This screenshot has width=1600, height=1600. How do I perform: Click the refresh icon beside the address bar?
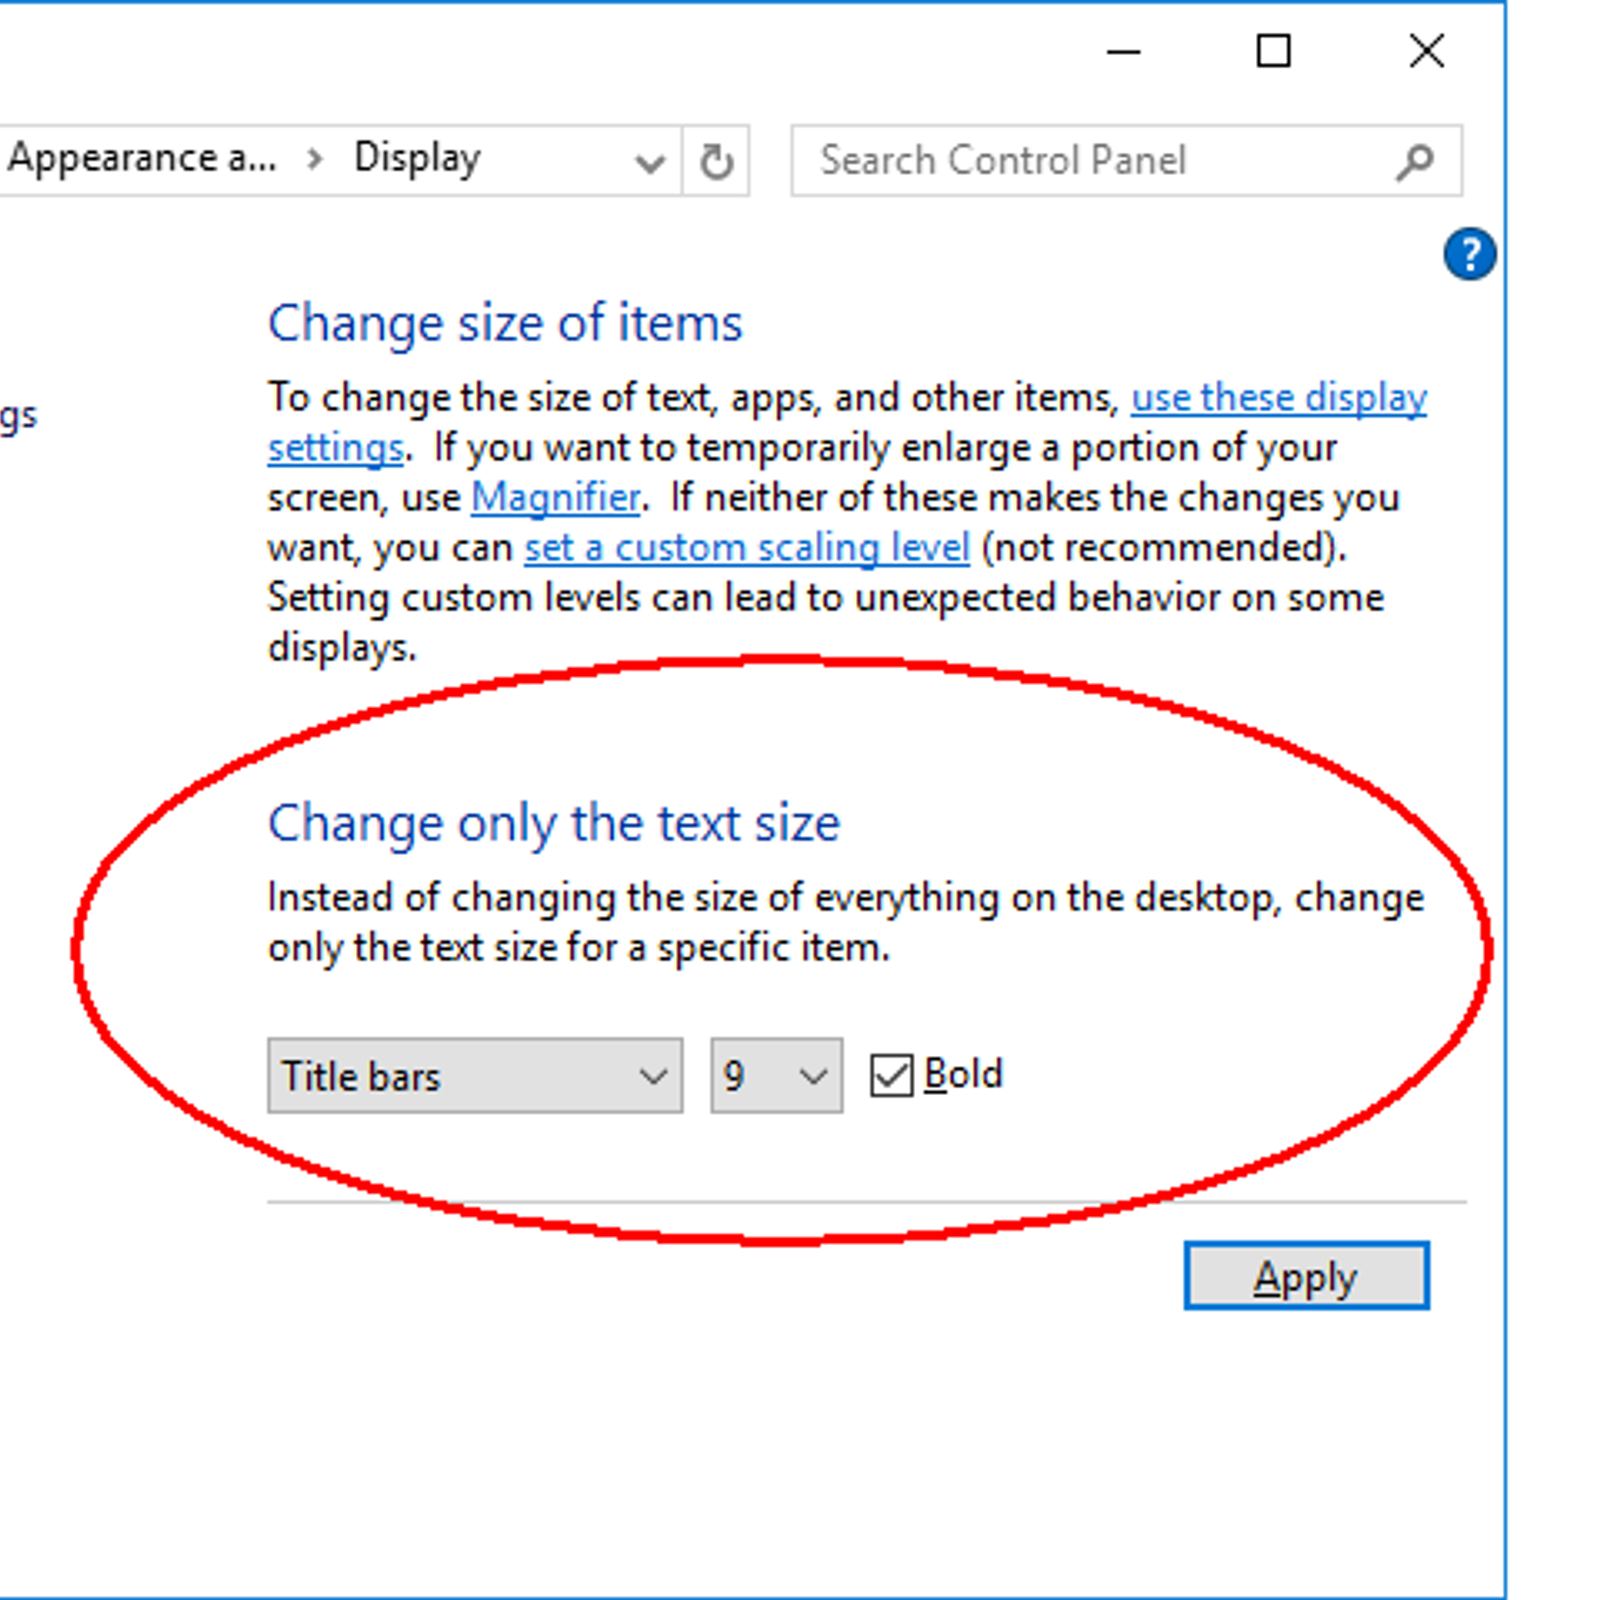click(716, 160)
